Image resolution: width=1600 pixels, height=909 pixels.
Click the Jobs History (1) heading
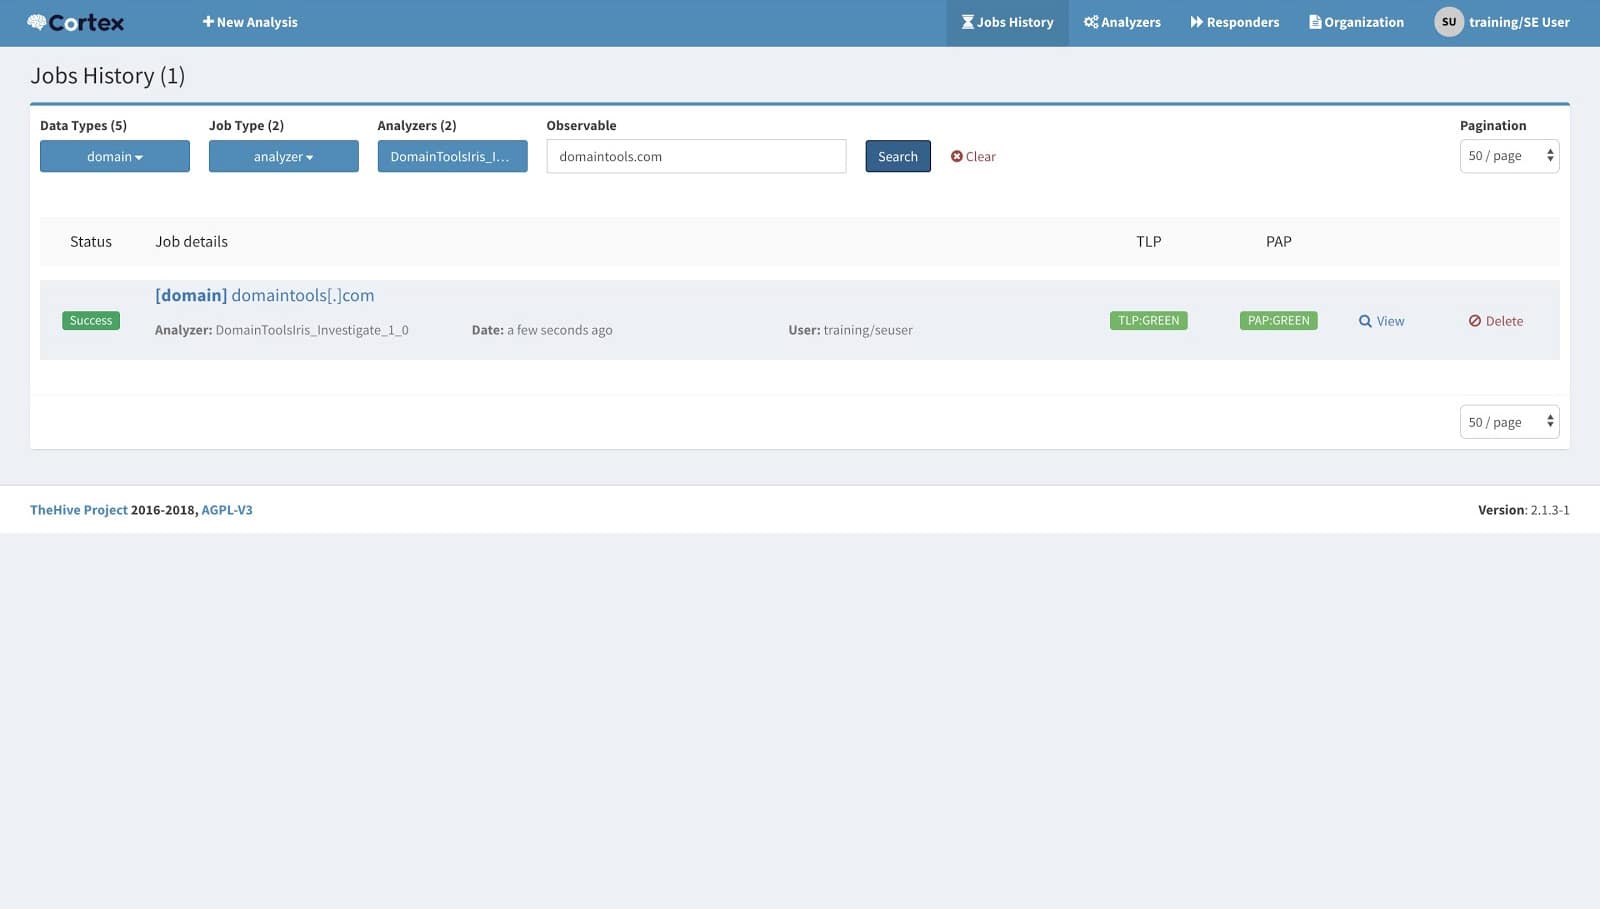point(108,76)
